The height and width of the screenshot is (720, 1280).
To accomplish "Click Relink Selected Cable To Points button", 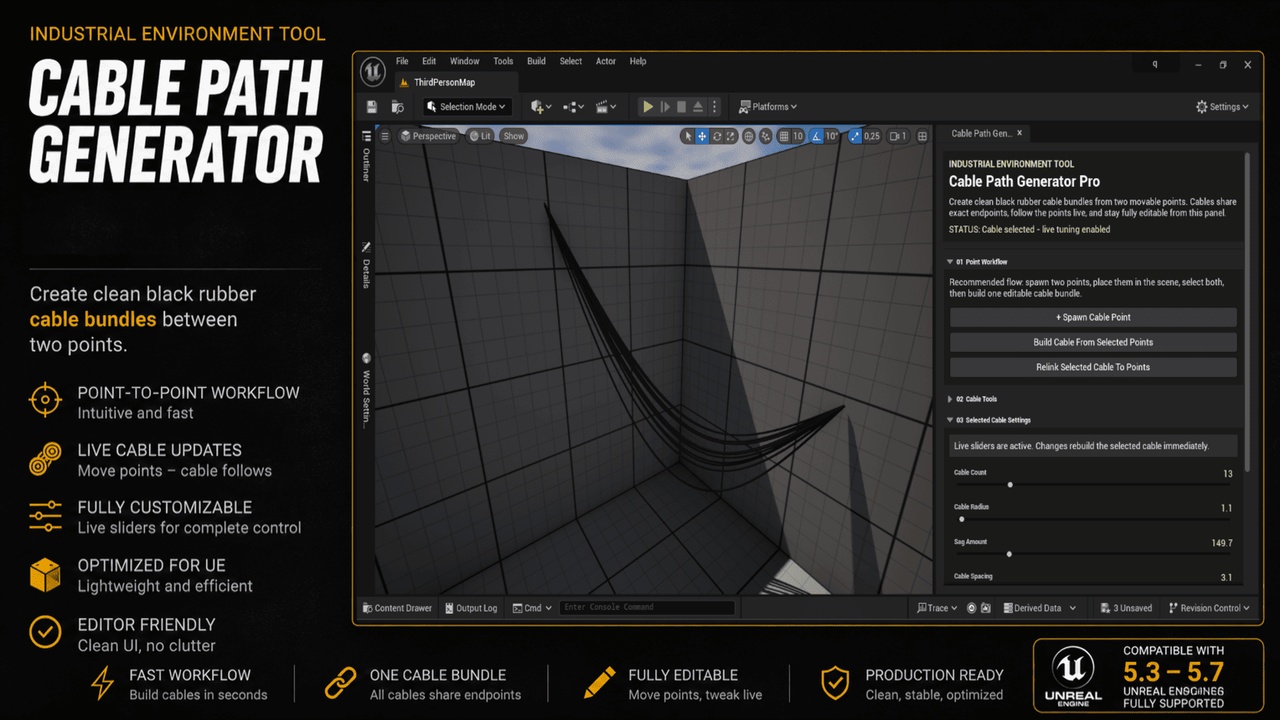I will pos(1093,367).
